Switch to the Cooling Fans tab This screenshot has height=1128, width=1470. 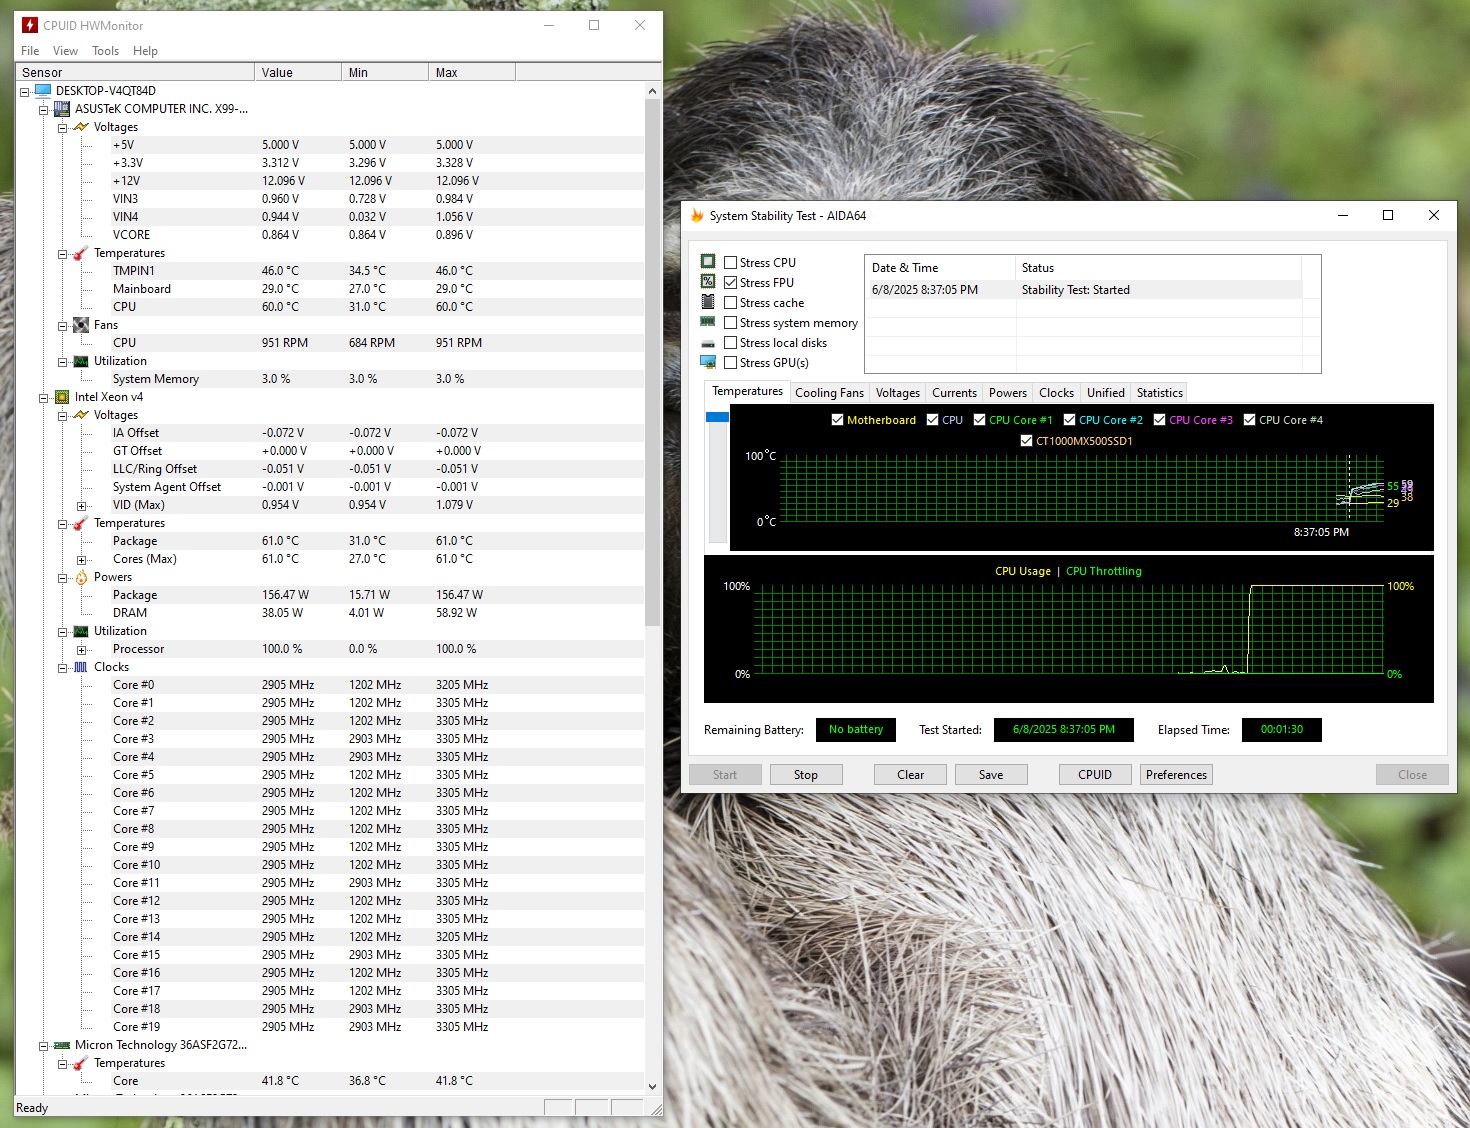point(829,393)
